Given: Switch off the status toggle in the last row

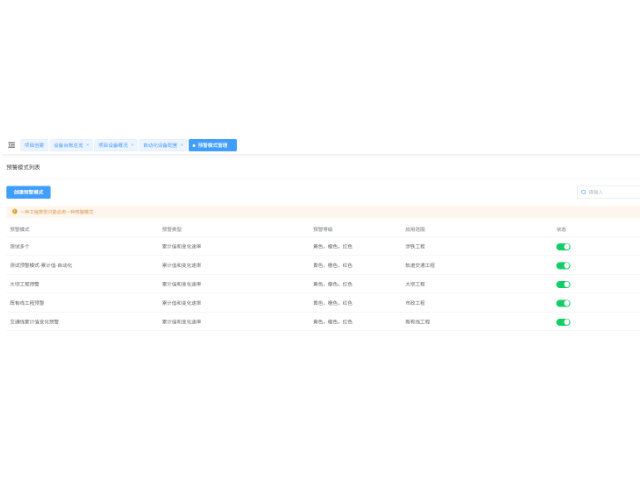Looking at the screenshot, I should click(x=563, y=322).
